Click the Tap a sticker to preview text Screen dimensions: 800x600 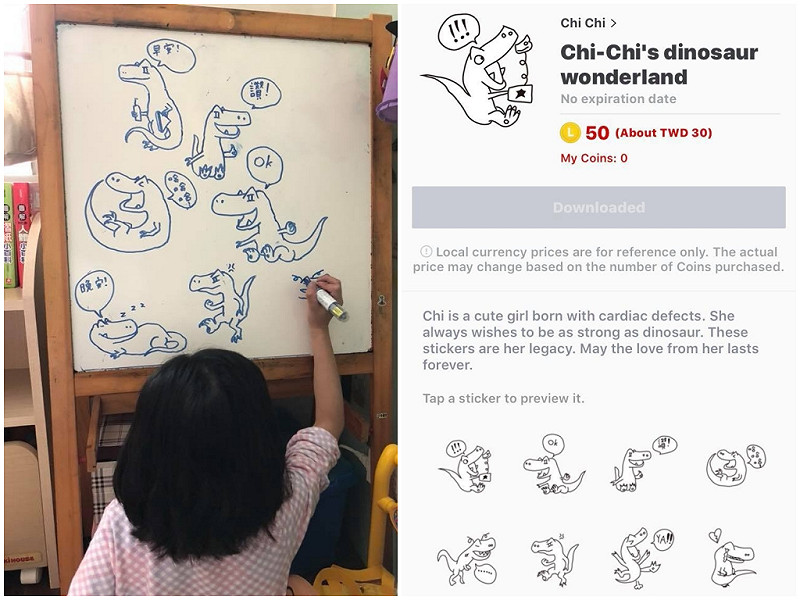tap(503, 398)
